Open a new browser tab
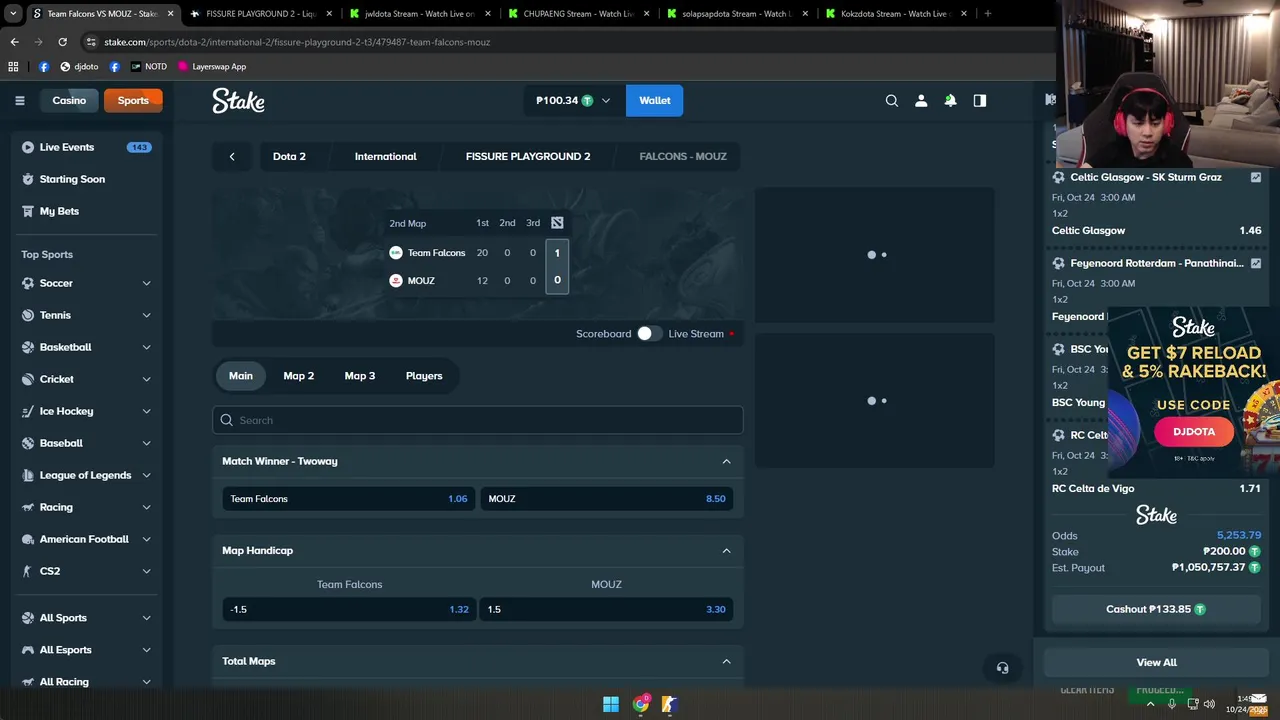Viewport: 1280px width, 720px height. (x=988, y=14)
